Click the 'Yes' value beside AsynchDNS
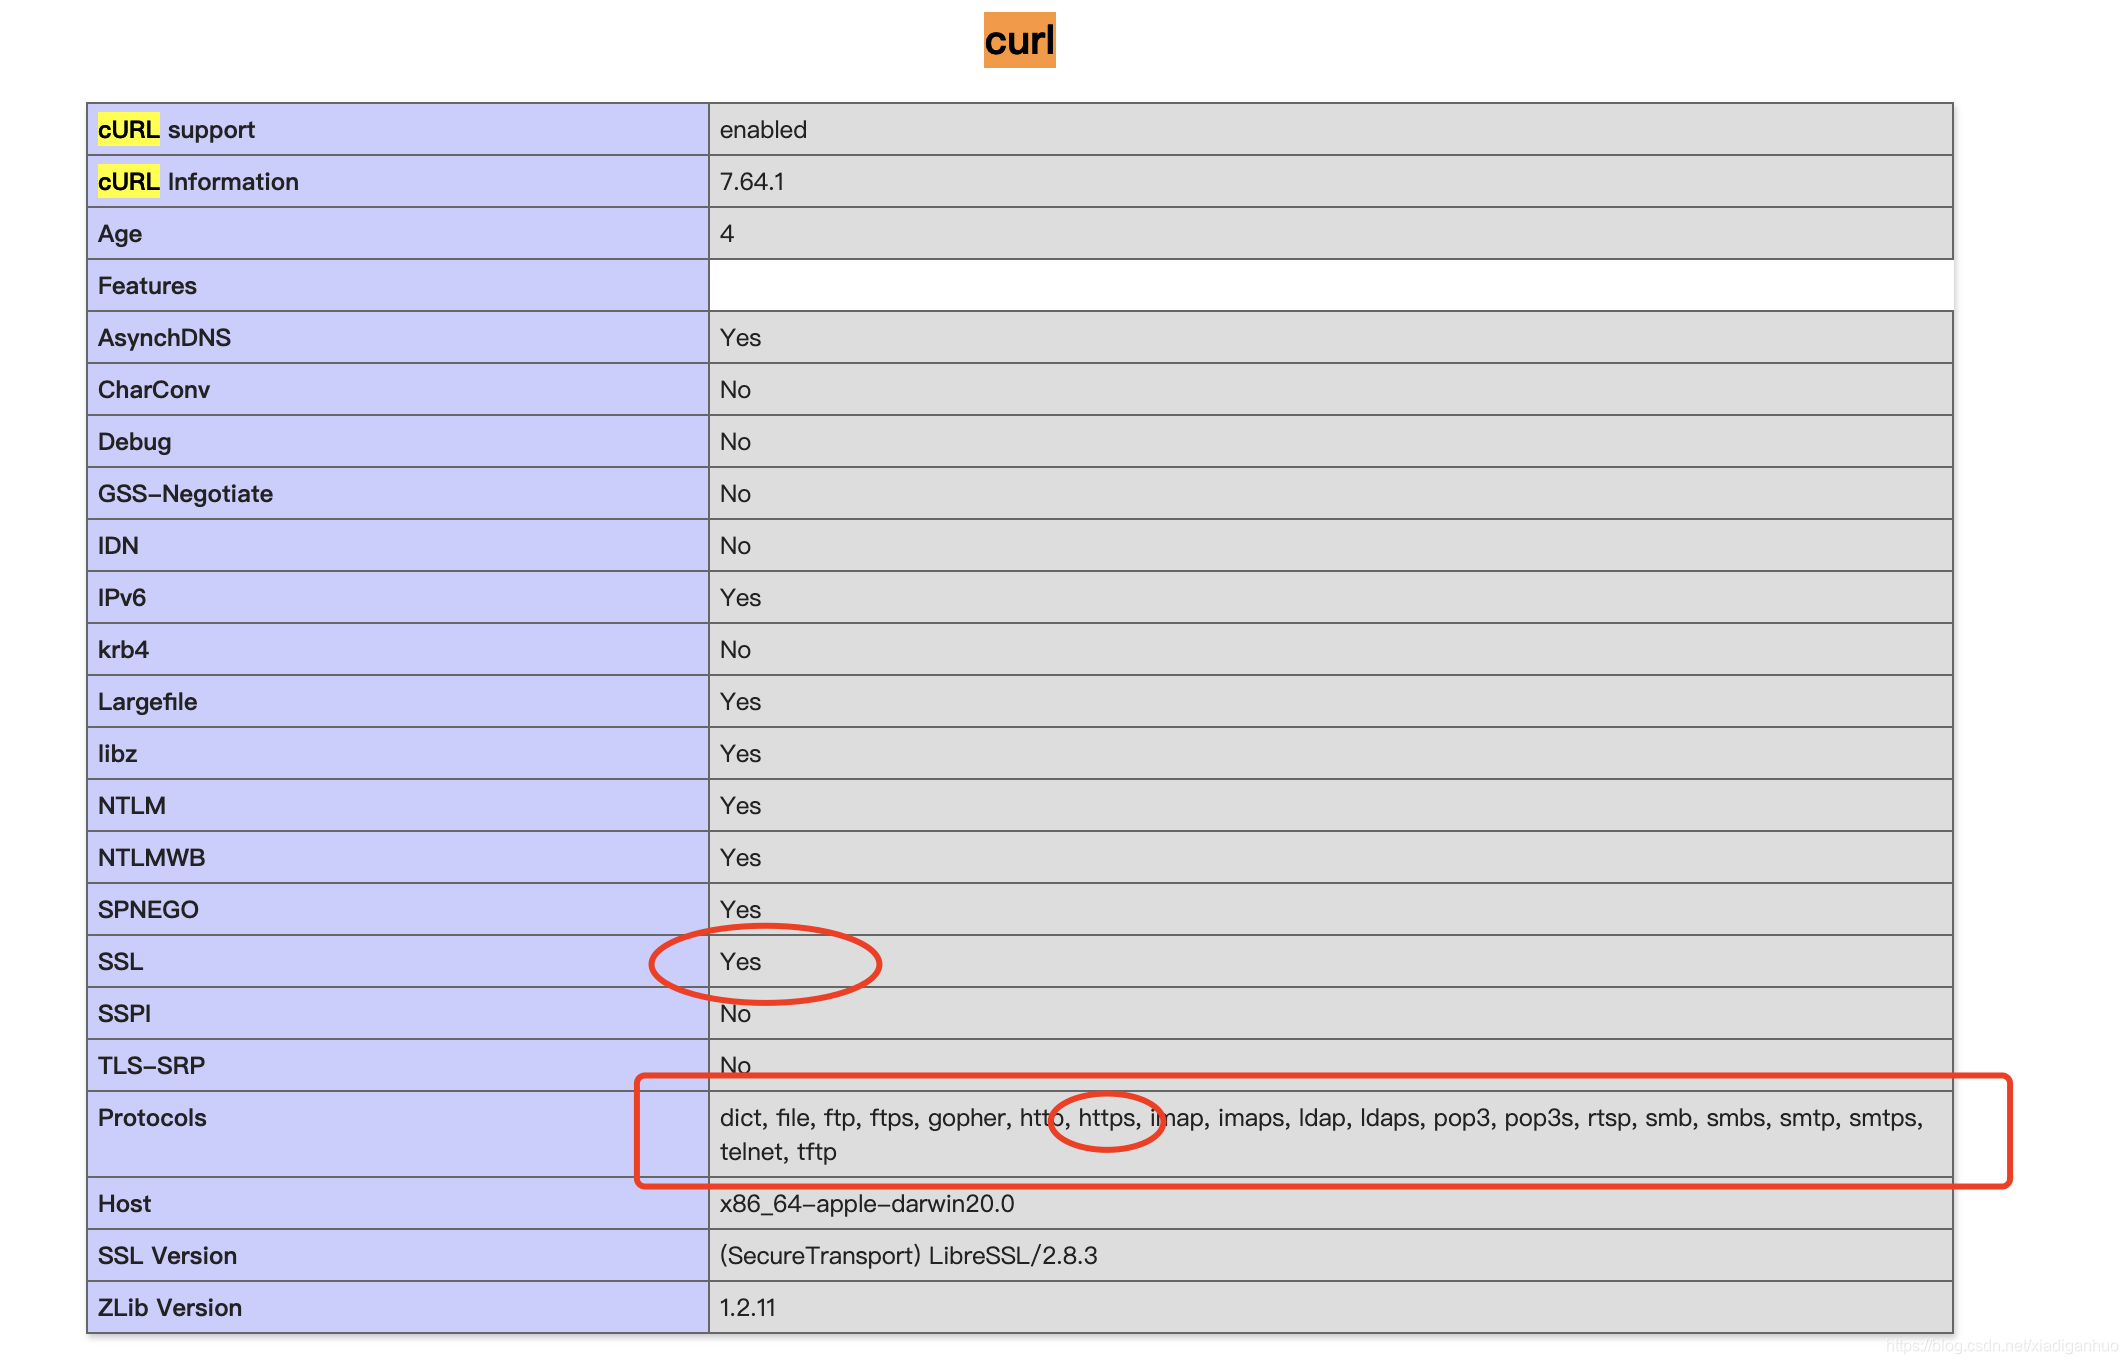The width and height of the screenshot is (2128, 1364). pos(740,338)
